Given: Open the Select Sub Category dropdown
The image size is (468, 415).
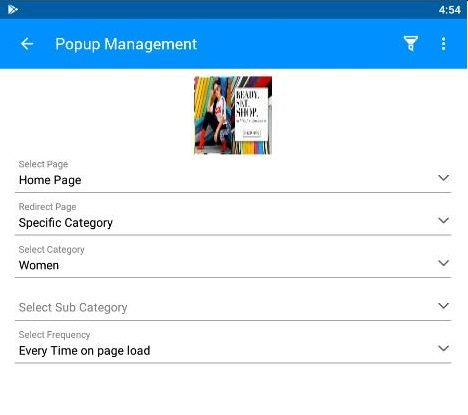Looking at the screenshot, I should [233, 307].
